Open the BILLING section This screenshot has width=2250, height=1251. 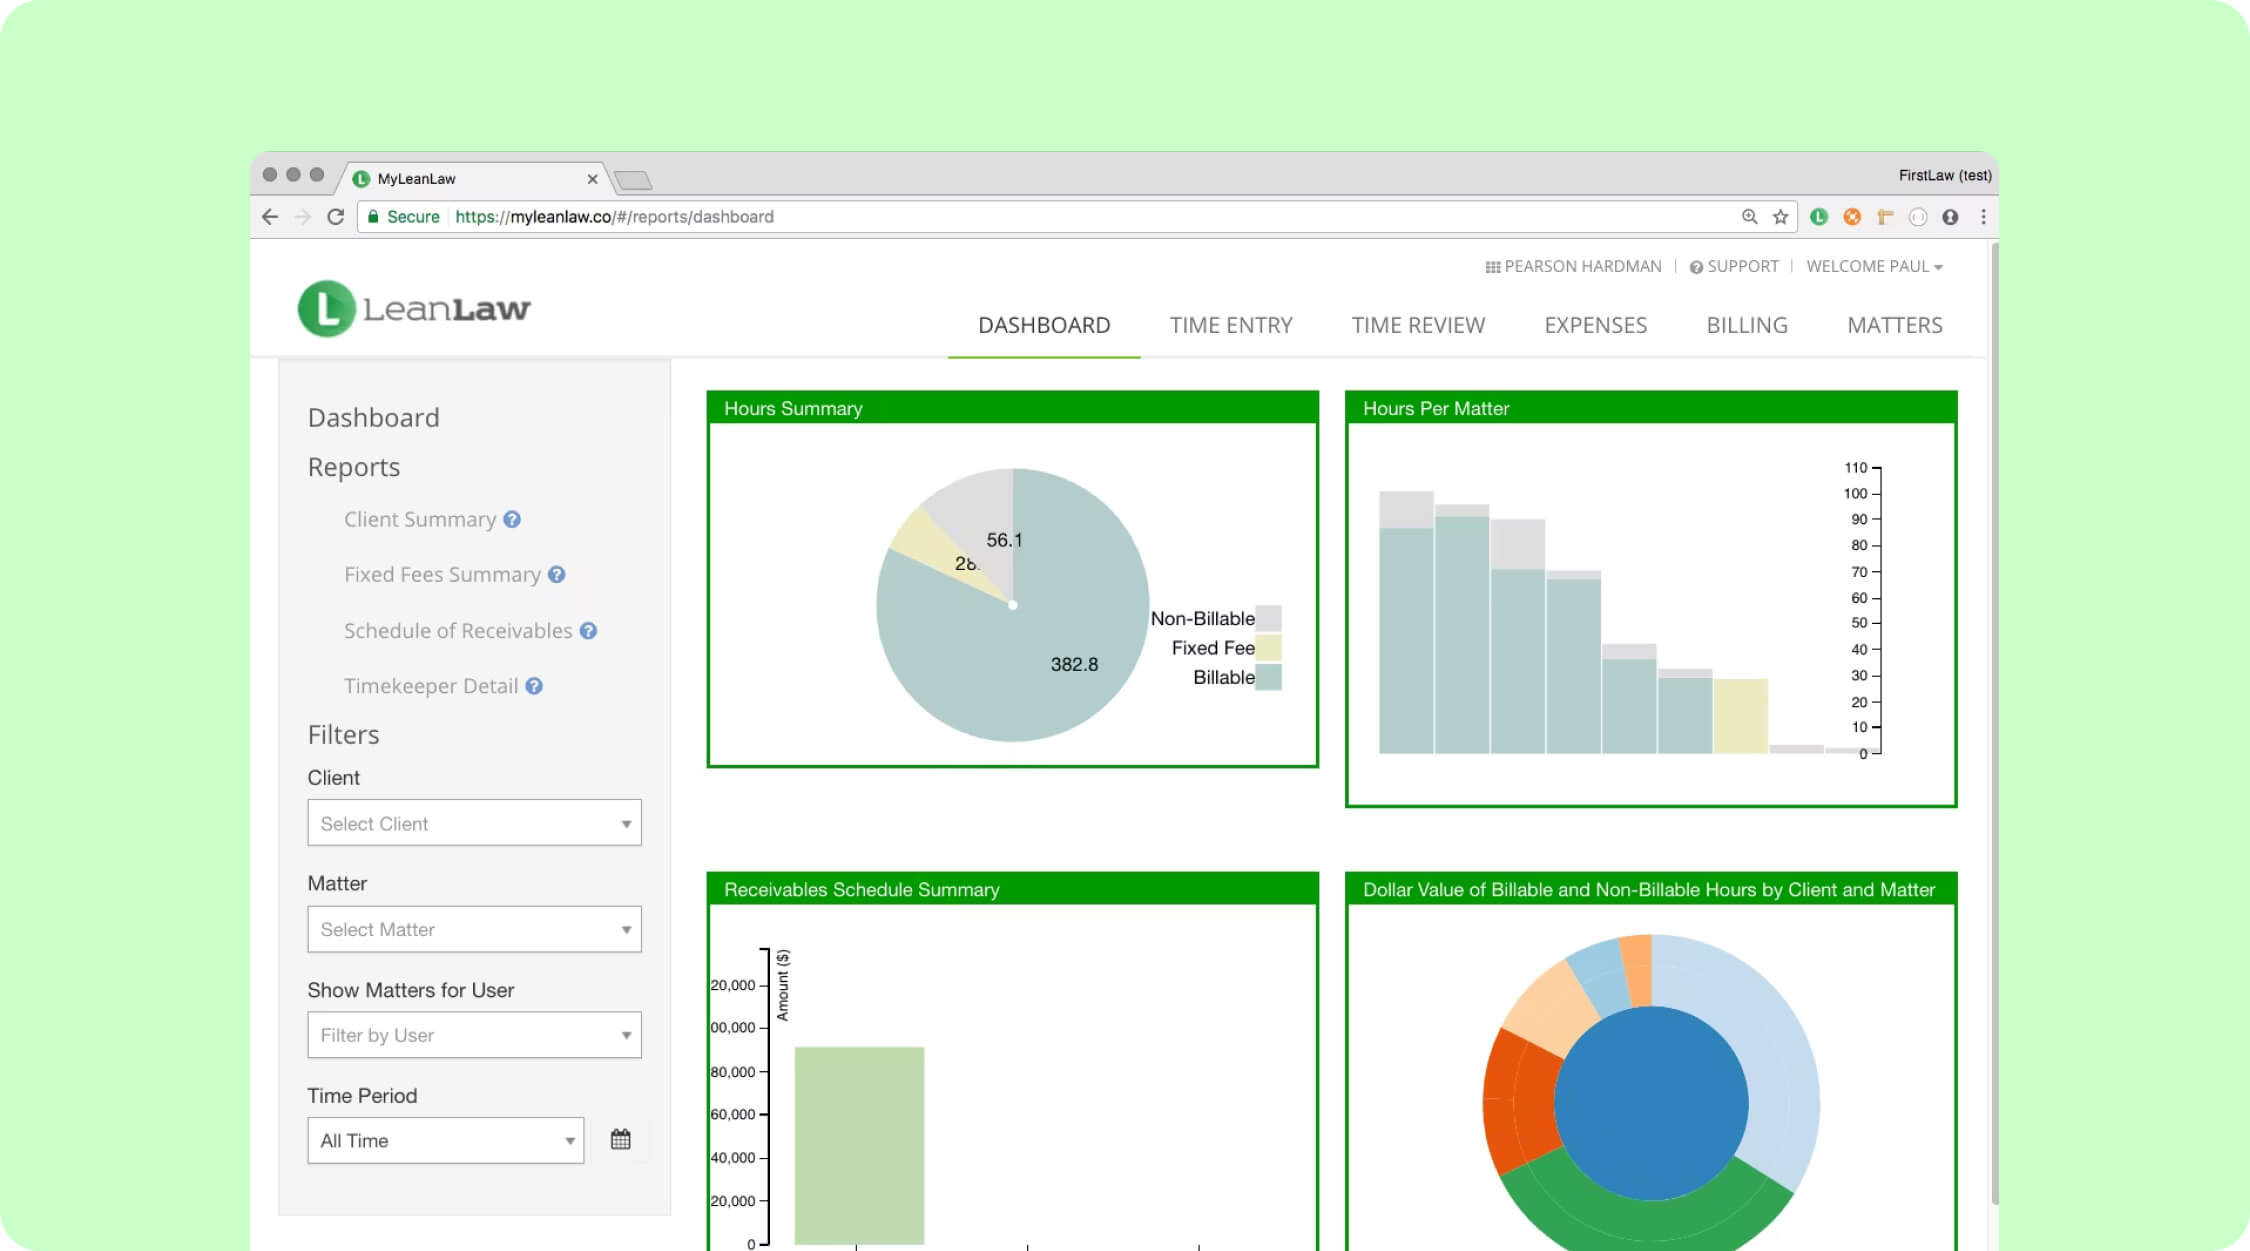[x=1746, y=324]
